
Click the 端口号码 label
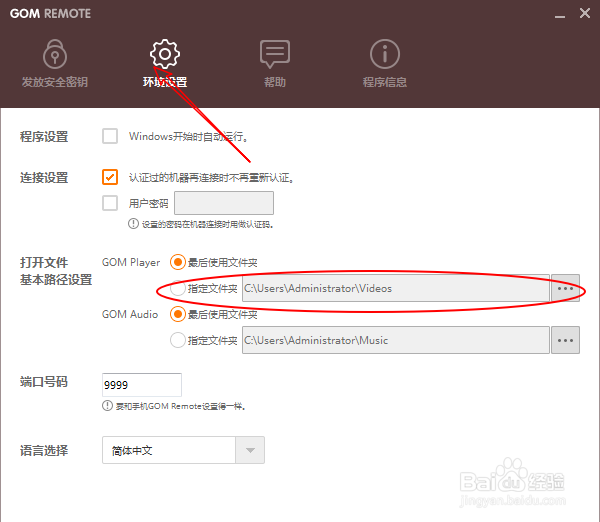tap(44, 382)
